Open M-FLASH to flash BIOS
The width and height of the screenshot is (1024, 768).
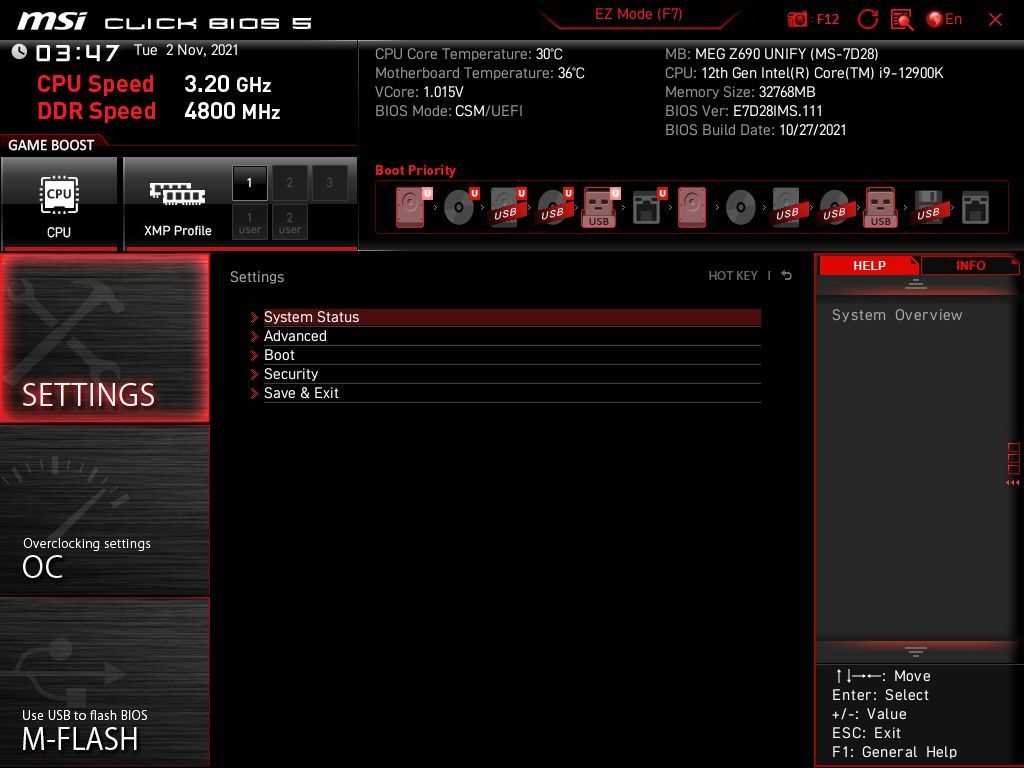pos(104,682)
